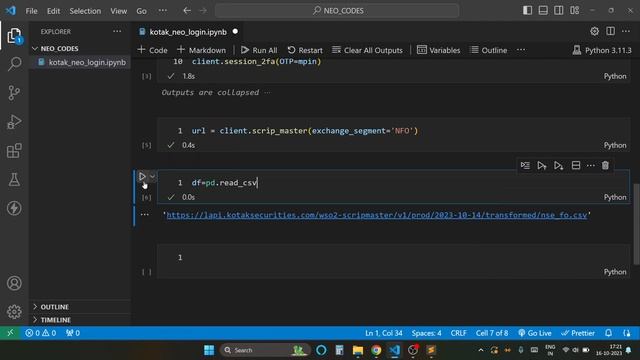Open the Edit menu
The width and height of the screenshot is (640, 360).
(x=53, y=11)
